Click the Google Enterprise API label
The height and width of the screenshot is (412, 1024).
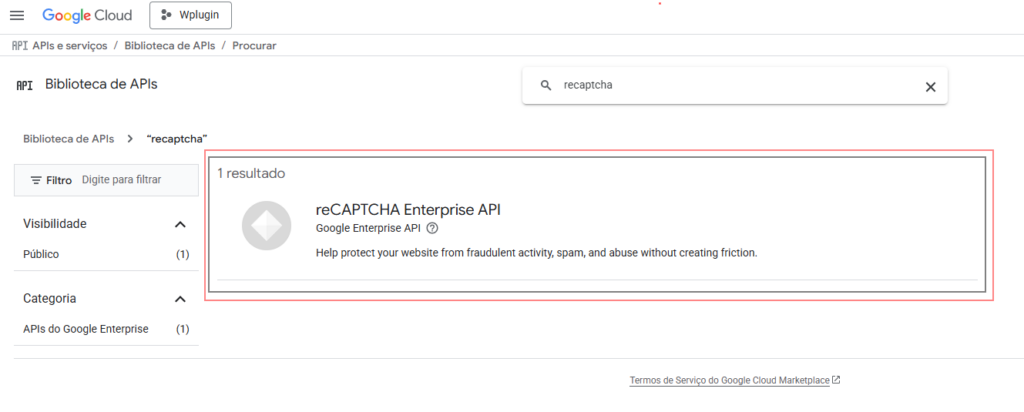pos(368,229)
